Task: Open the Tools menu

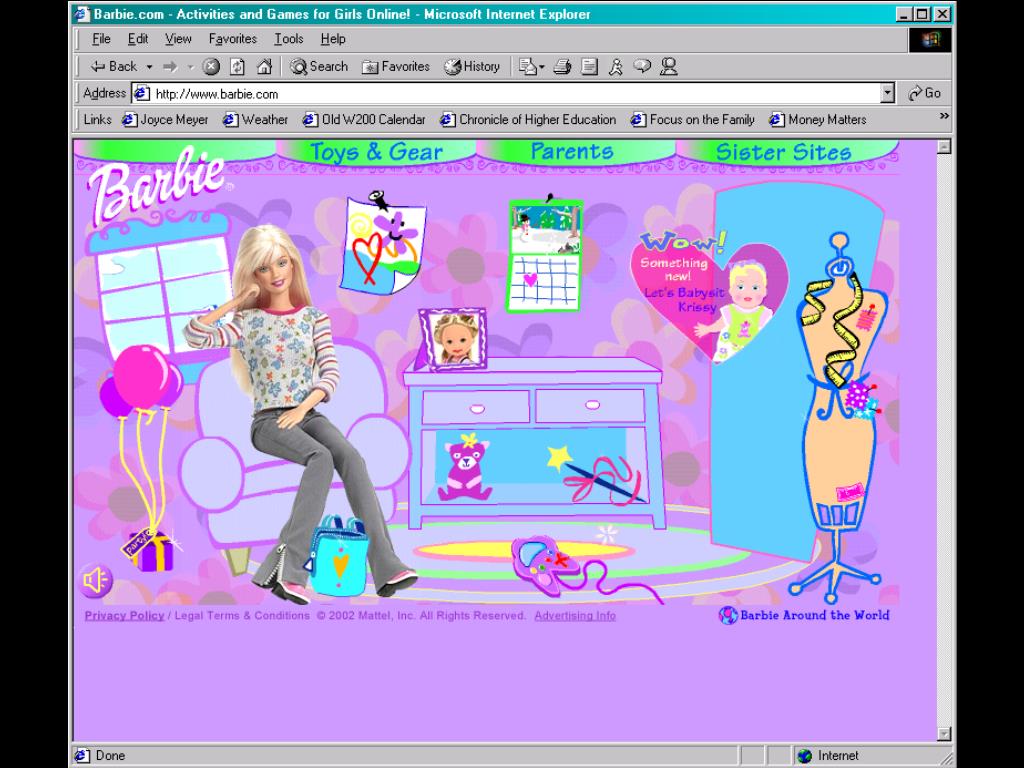Action: click(289, 39)
